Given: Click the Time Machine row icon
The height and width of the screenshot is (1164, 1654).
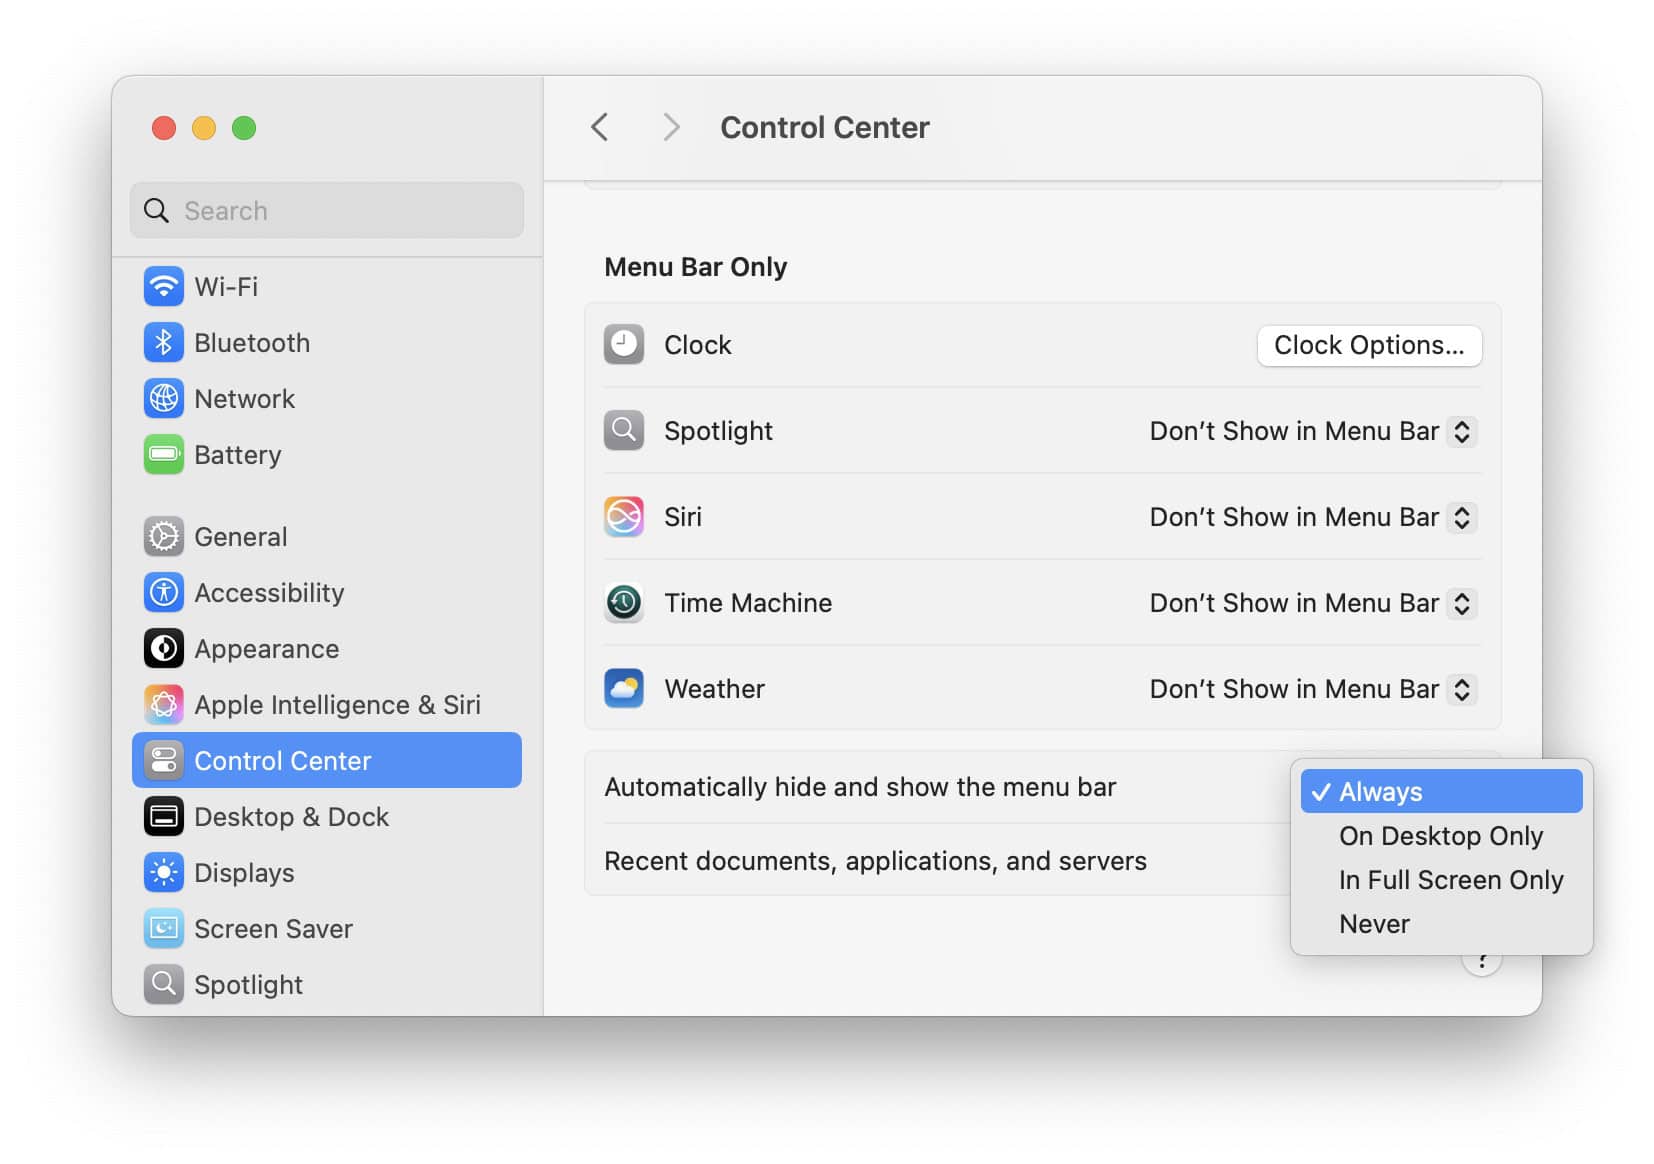Looking at the screenshot, I should point(624,602).
